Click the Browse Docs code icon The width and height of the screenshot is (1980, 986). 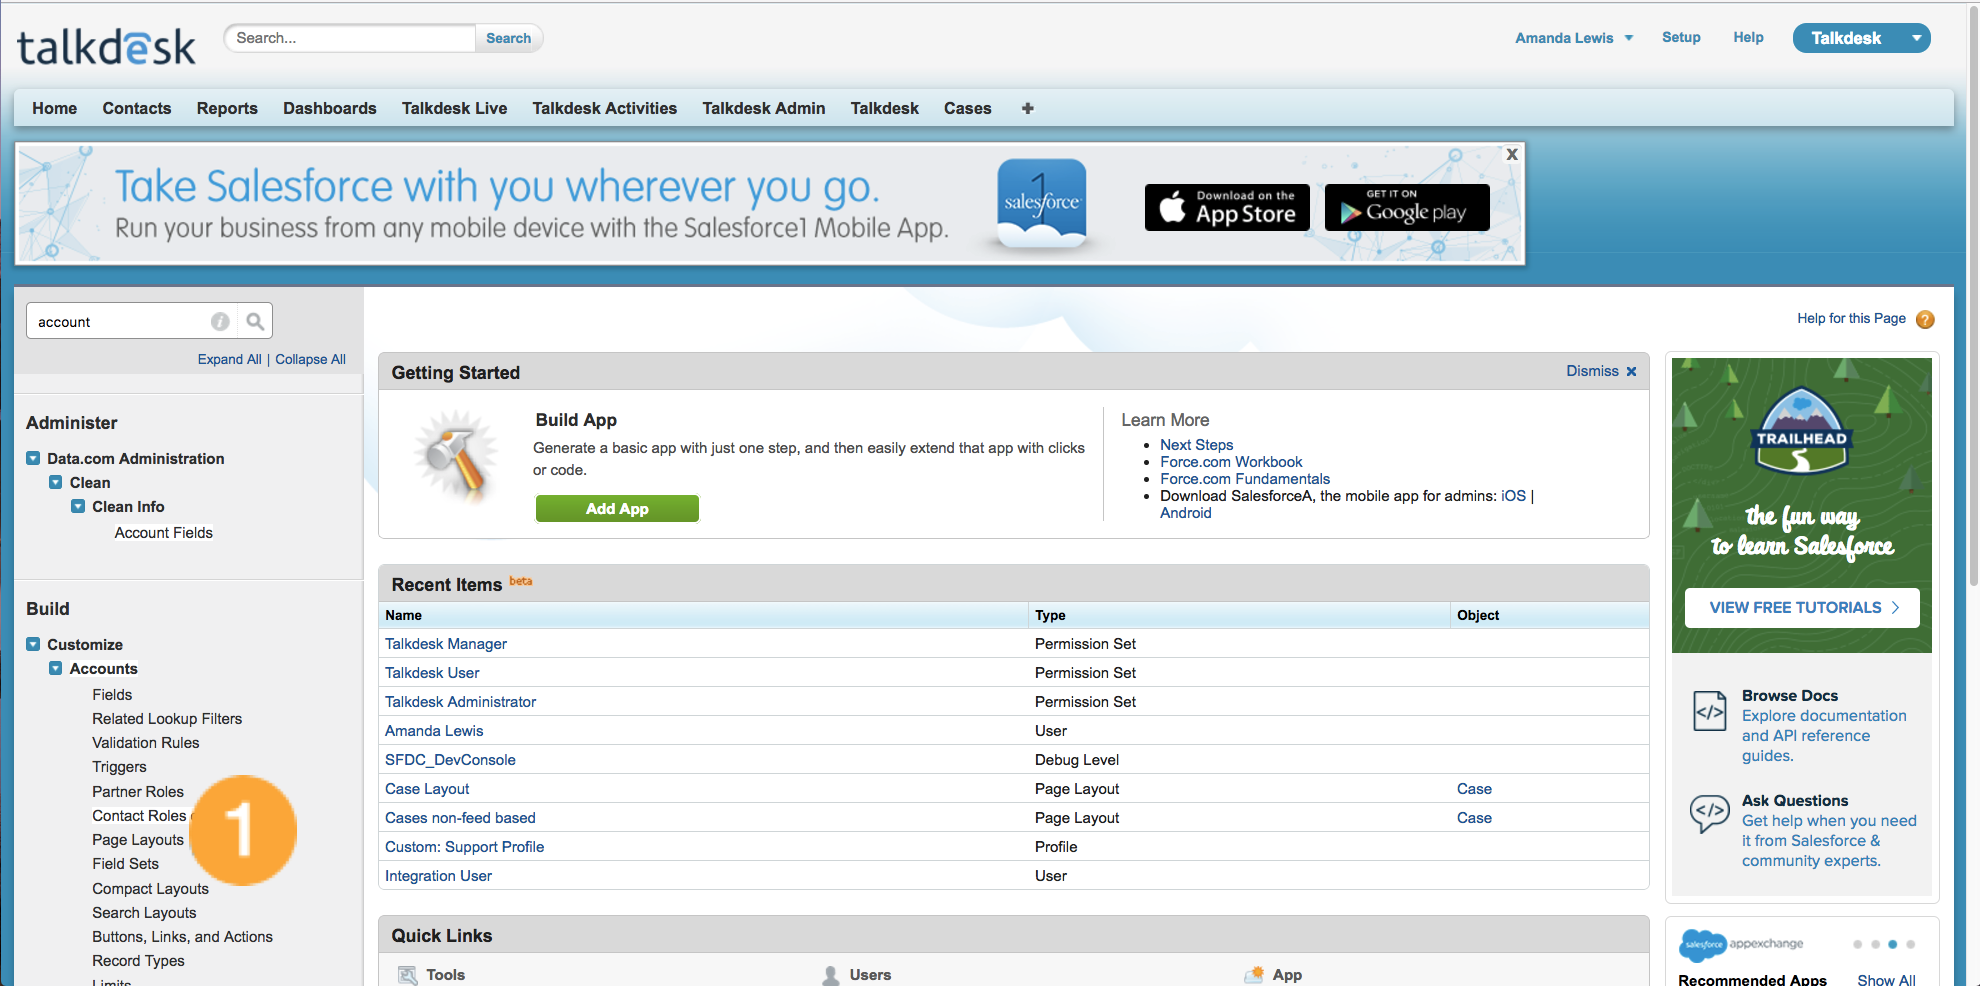(x=1710, y=711)
